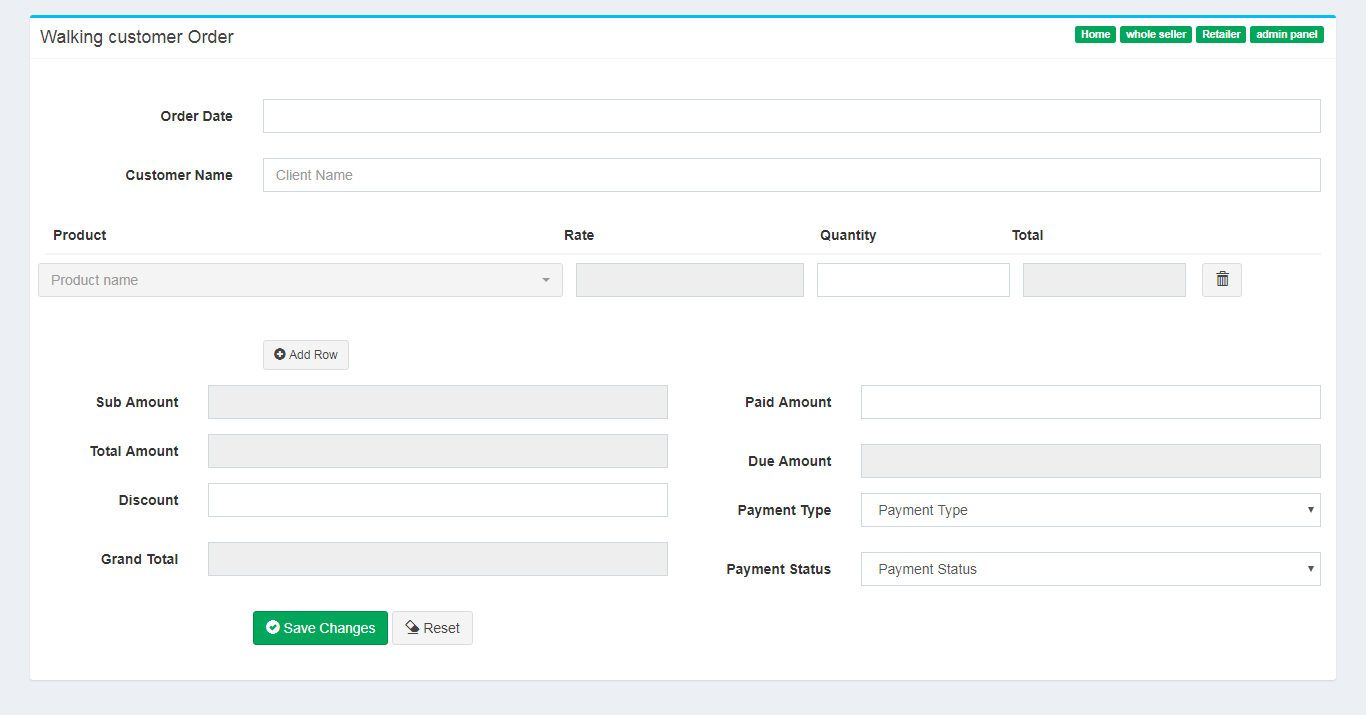Click the Grand Total field
1366x715 pixels.
437,559
